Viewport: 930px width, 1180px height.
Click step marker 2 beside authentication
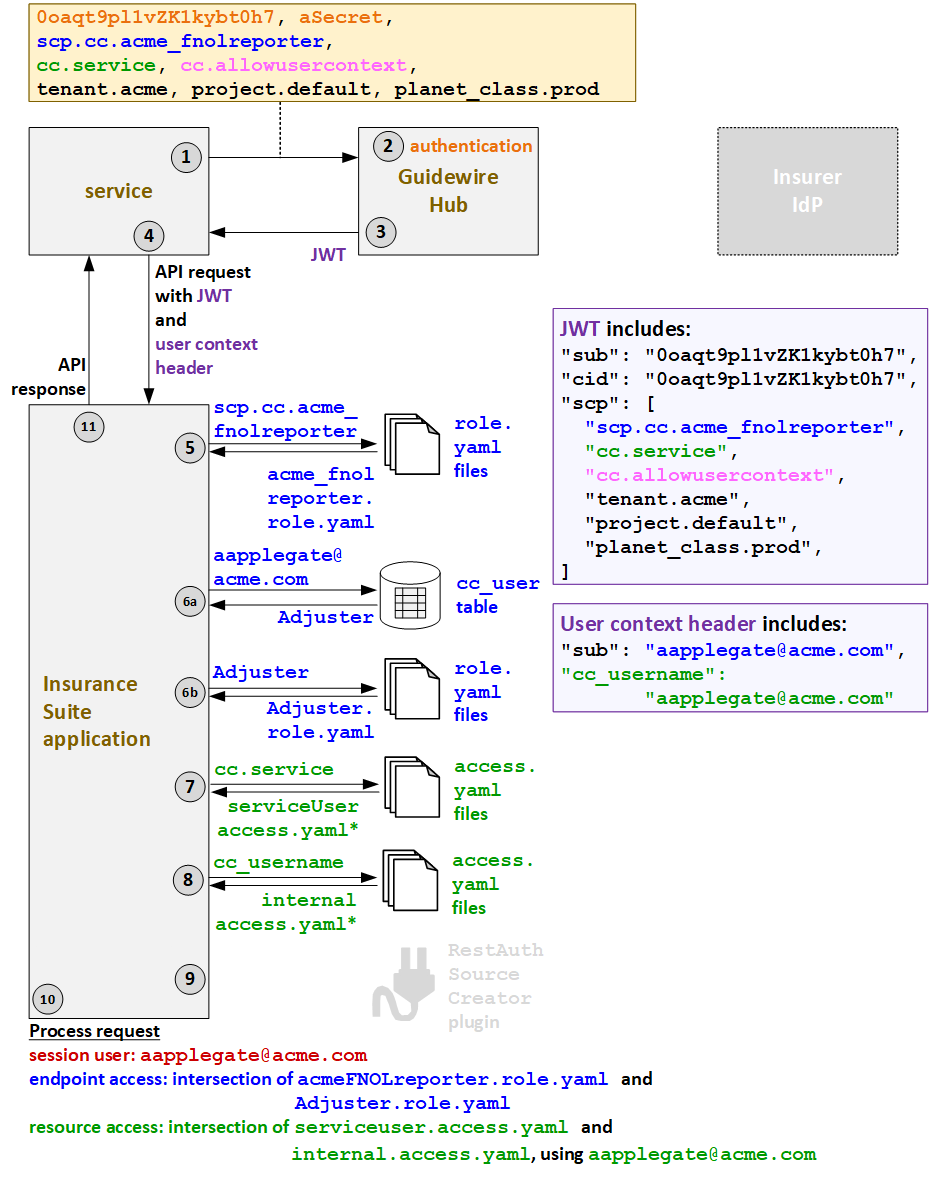pos(387,146)
